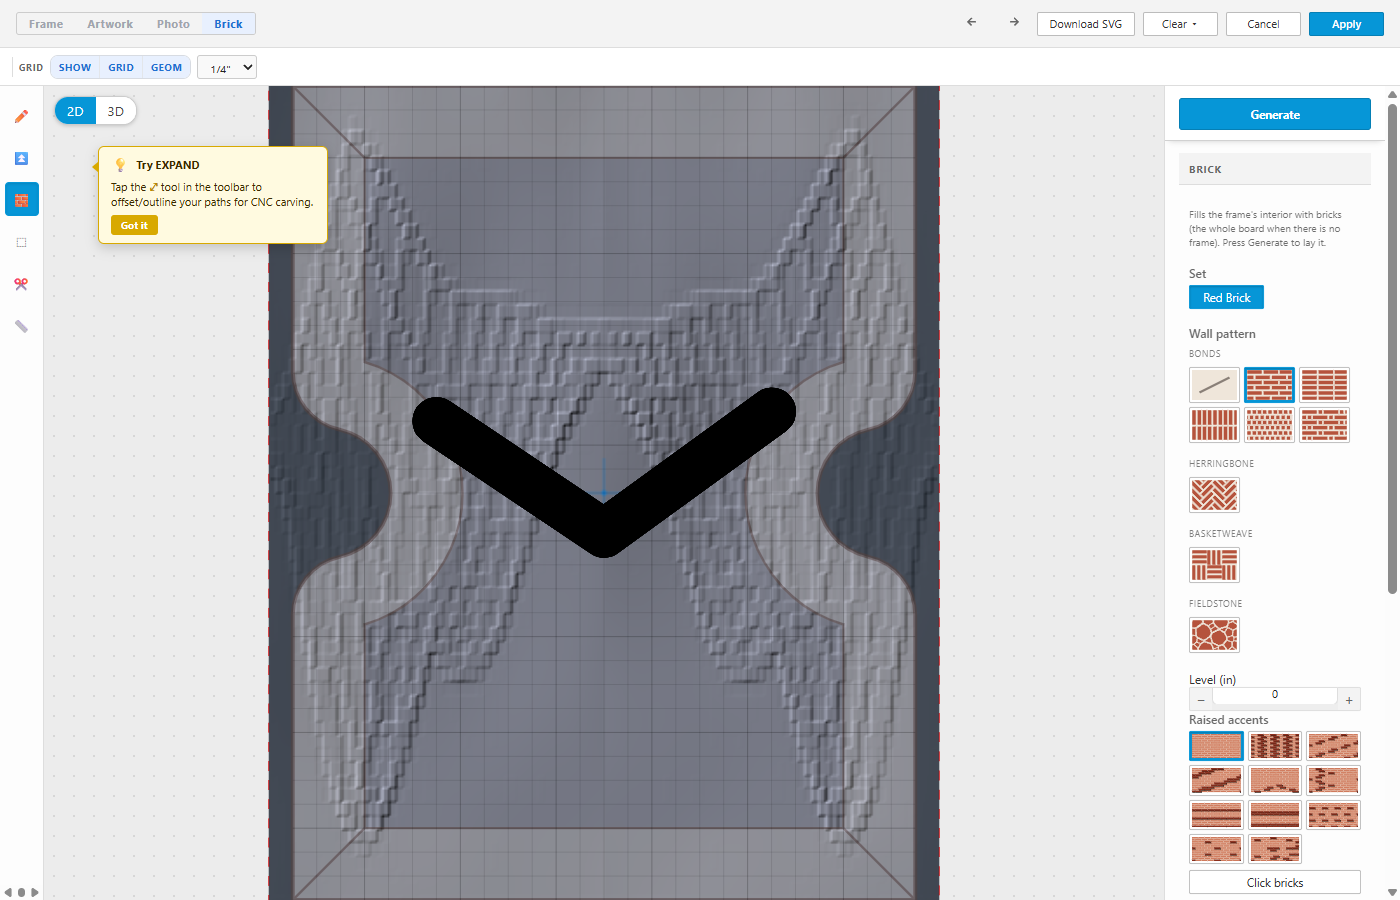1400x900 pixels.
Task: Select the dashed rectangle selection tool
Action: click(21, 242)
